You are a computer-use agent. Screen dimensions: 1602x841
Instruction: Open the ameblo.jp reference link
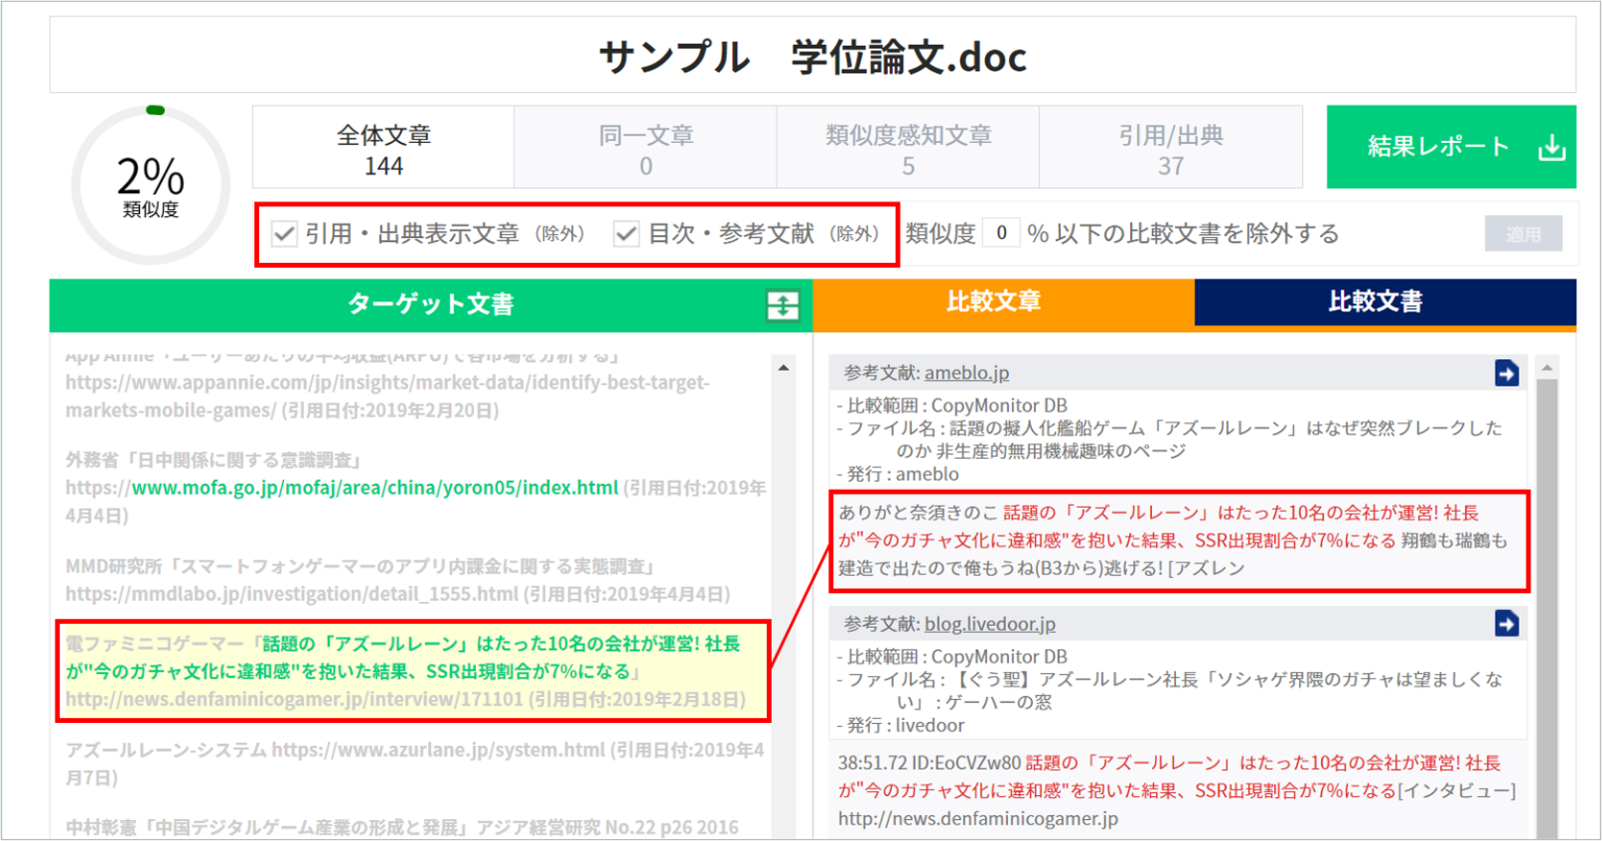[x=966, y=373]
